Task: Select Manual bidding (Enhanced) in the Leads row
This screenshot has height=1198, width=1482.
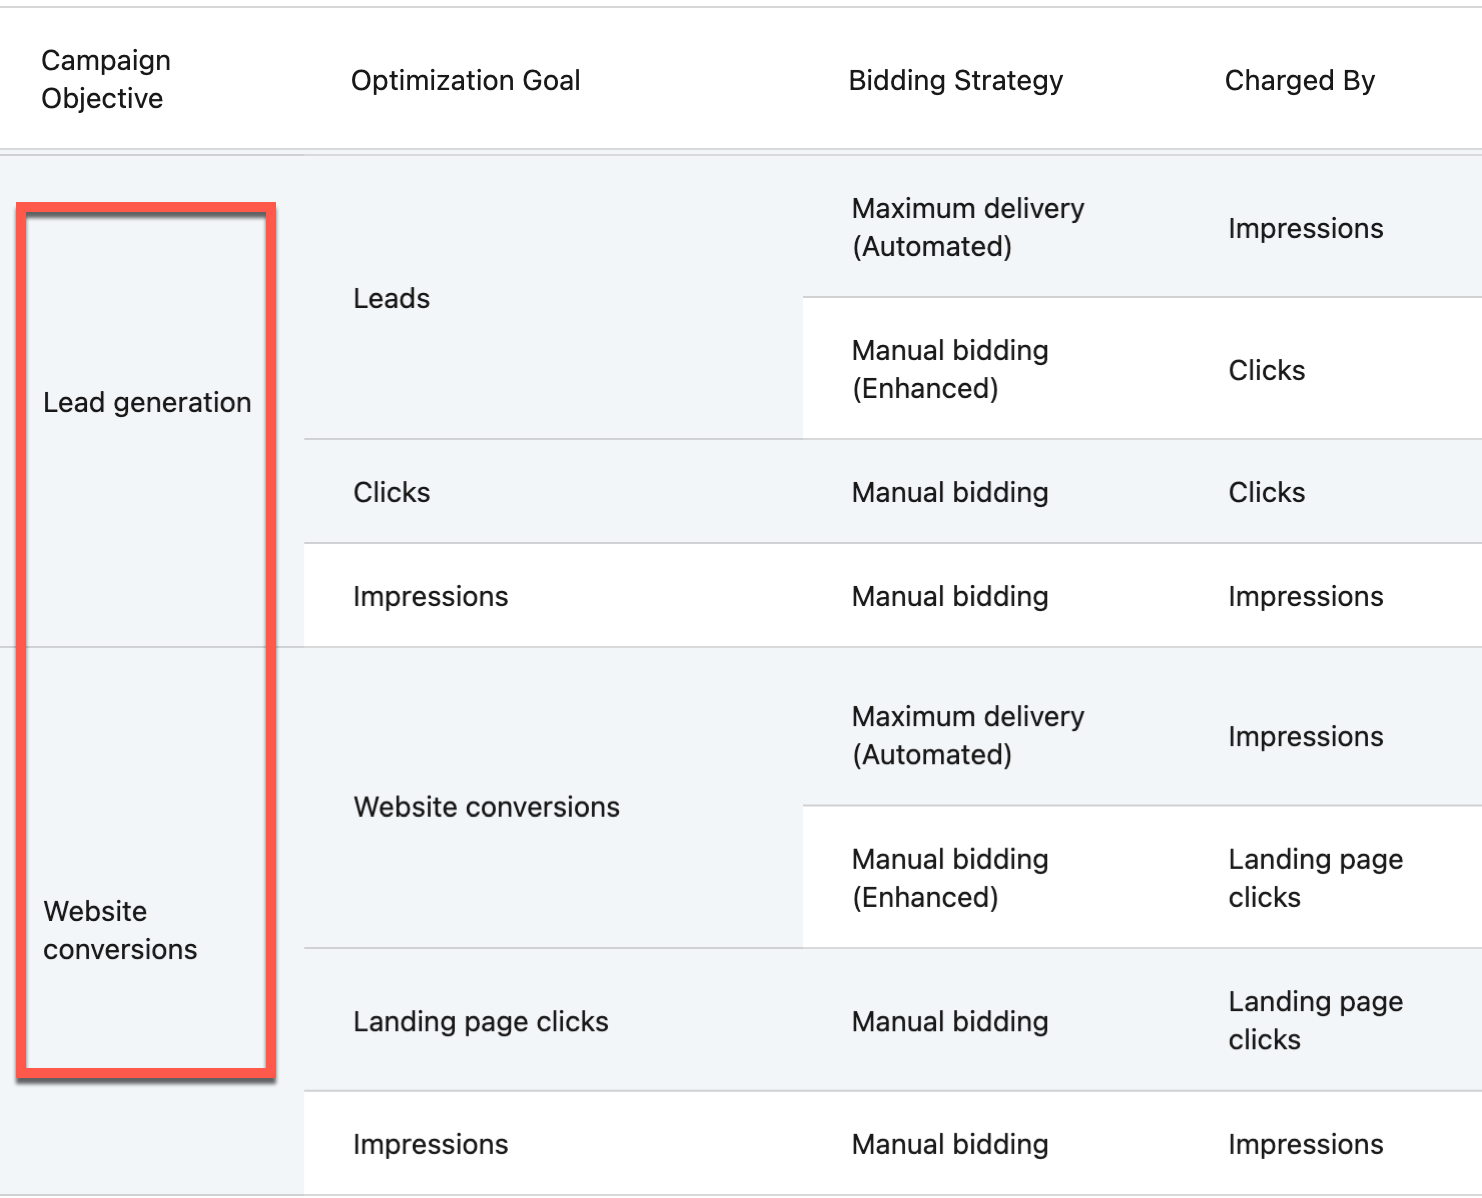Action: pos(949,369)
